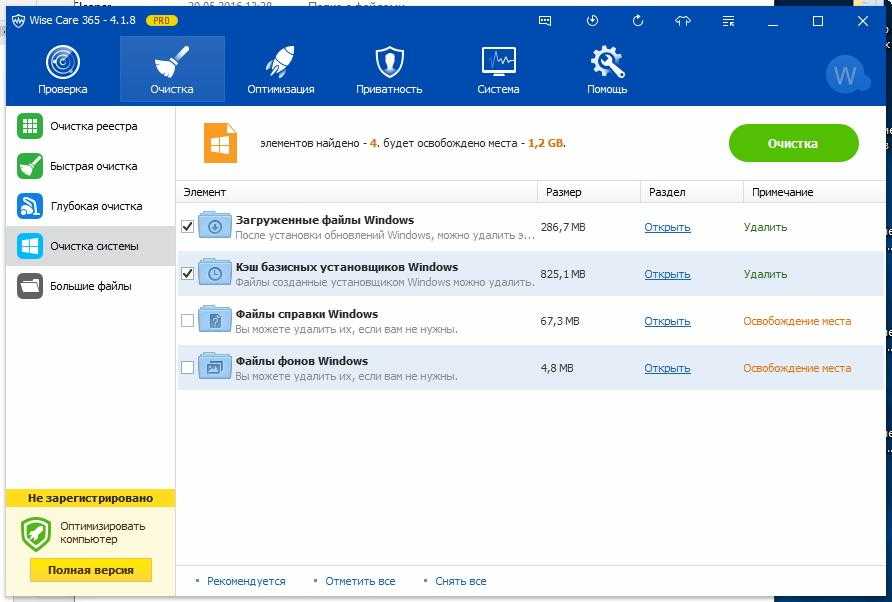Open Большие файлы in the sidebar

(x=91, y=286)
